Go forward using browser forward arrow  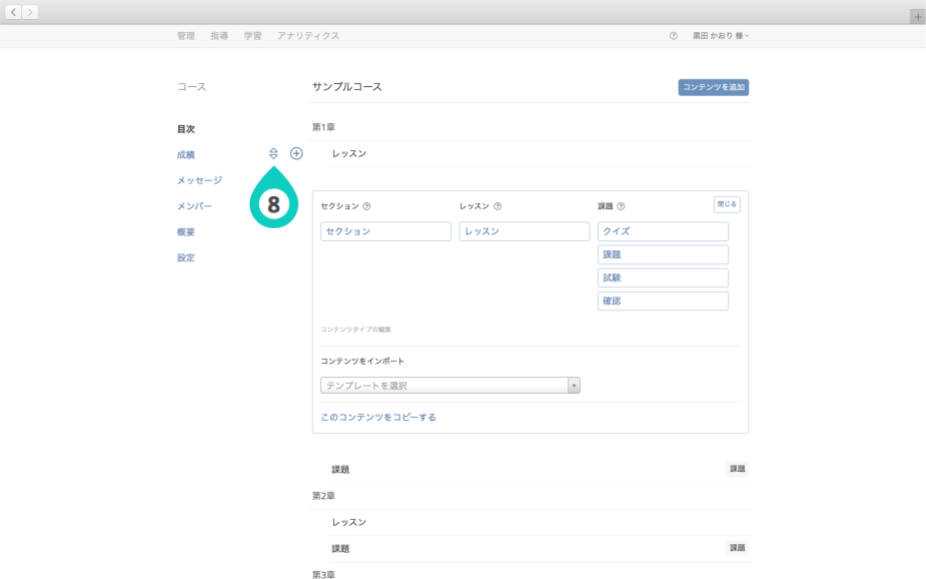pos(30,12)
